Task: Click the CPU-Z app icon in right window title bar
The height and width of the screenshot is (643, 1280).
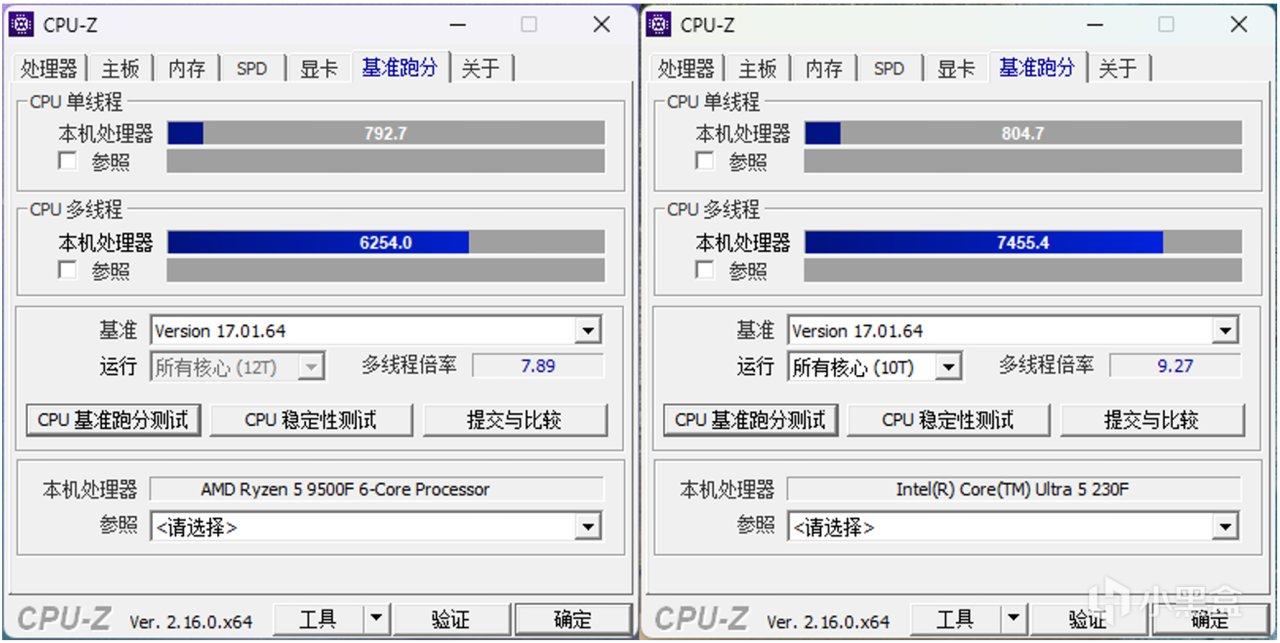Action: [658, 25]
